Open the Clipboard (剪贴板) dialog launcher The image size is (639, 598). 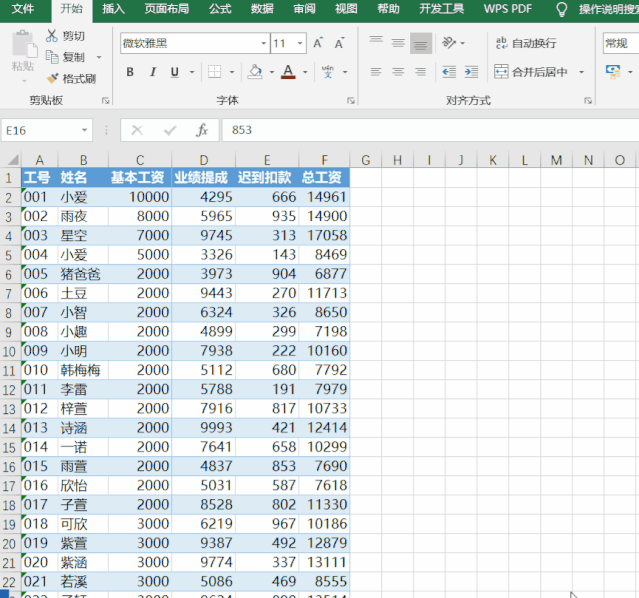pos(106,101)
